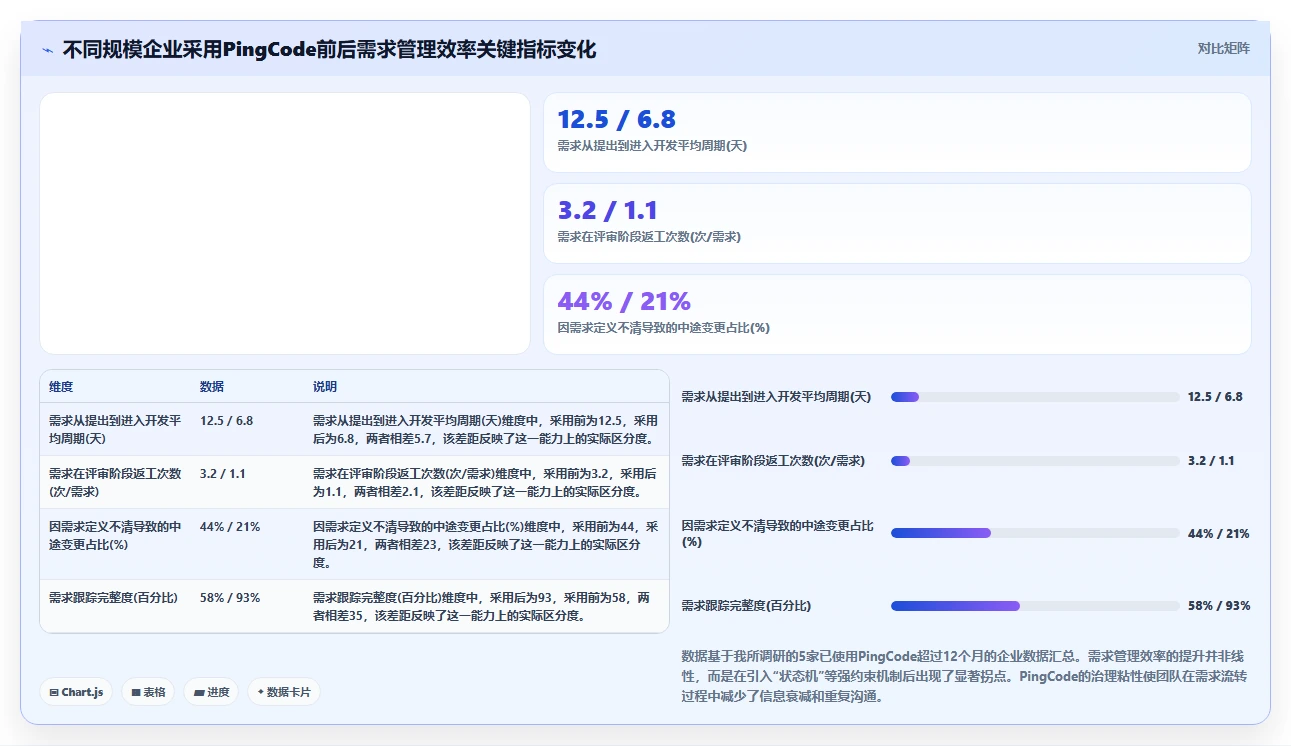Click the 58% / 93% value beside the progress bar

click(1219, 606)
